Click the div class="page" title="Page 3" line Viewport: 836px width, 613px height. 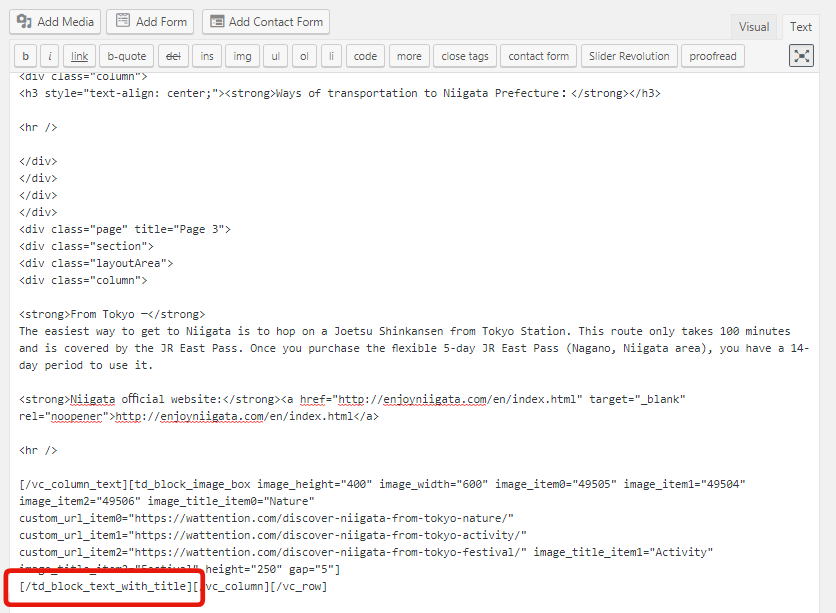125,229
